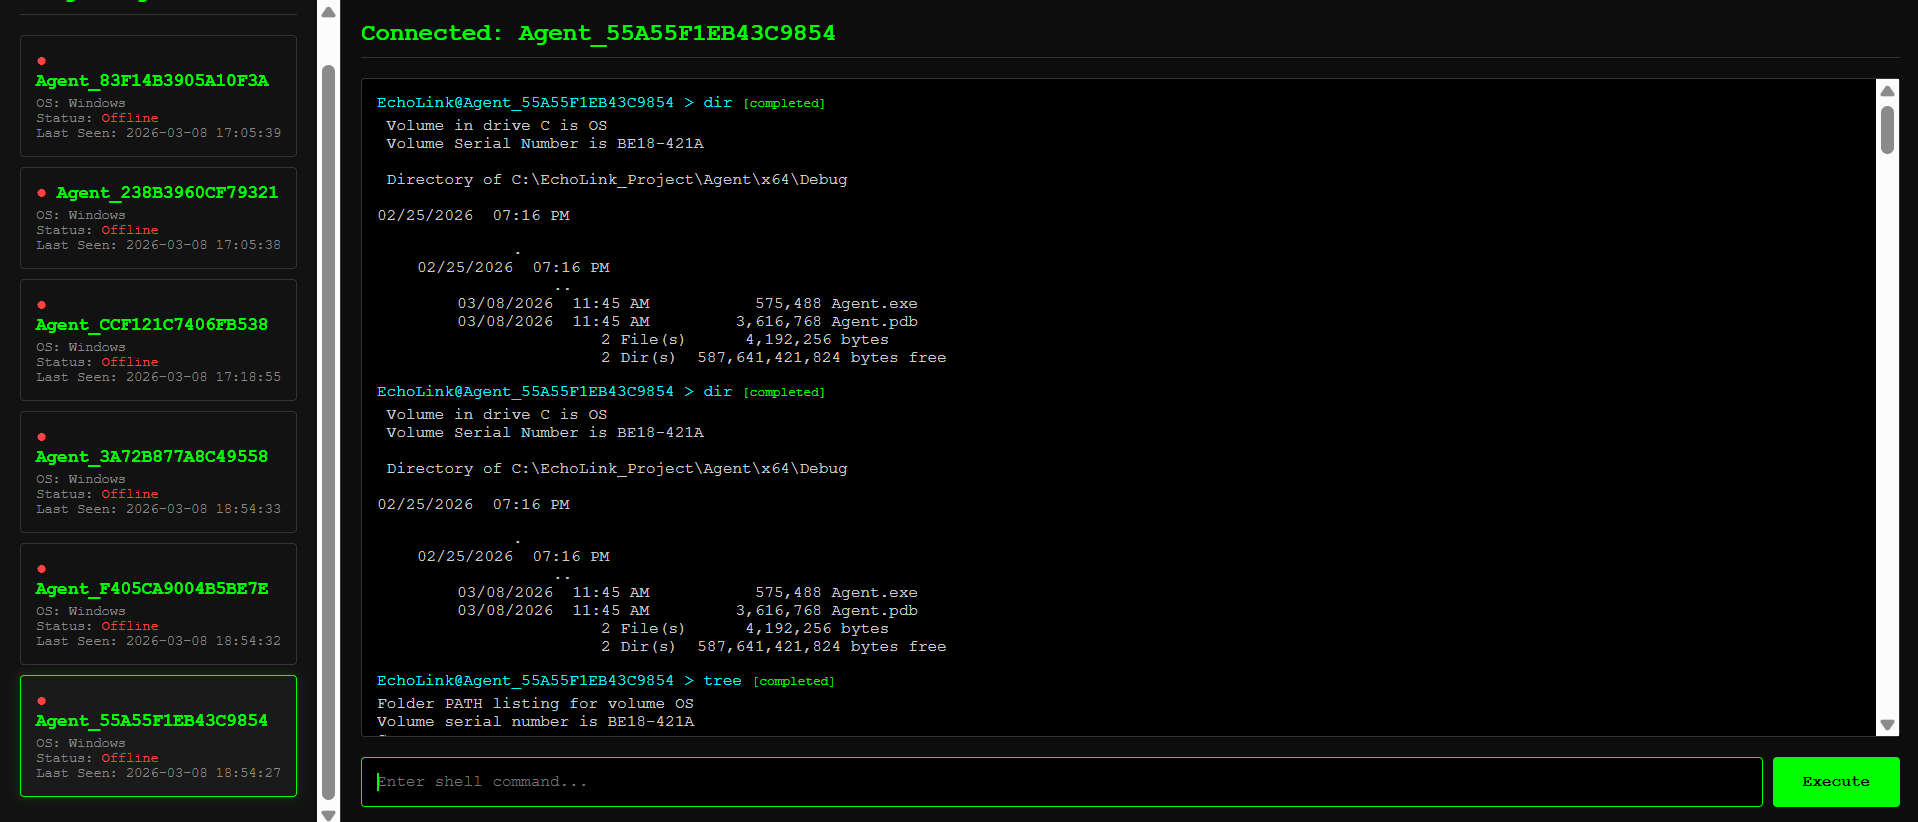Click the red status dot beside Agent_238B3960CF79321
1918x822 pixels.
coord(41,193)
